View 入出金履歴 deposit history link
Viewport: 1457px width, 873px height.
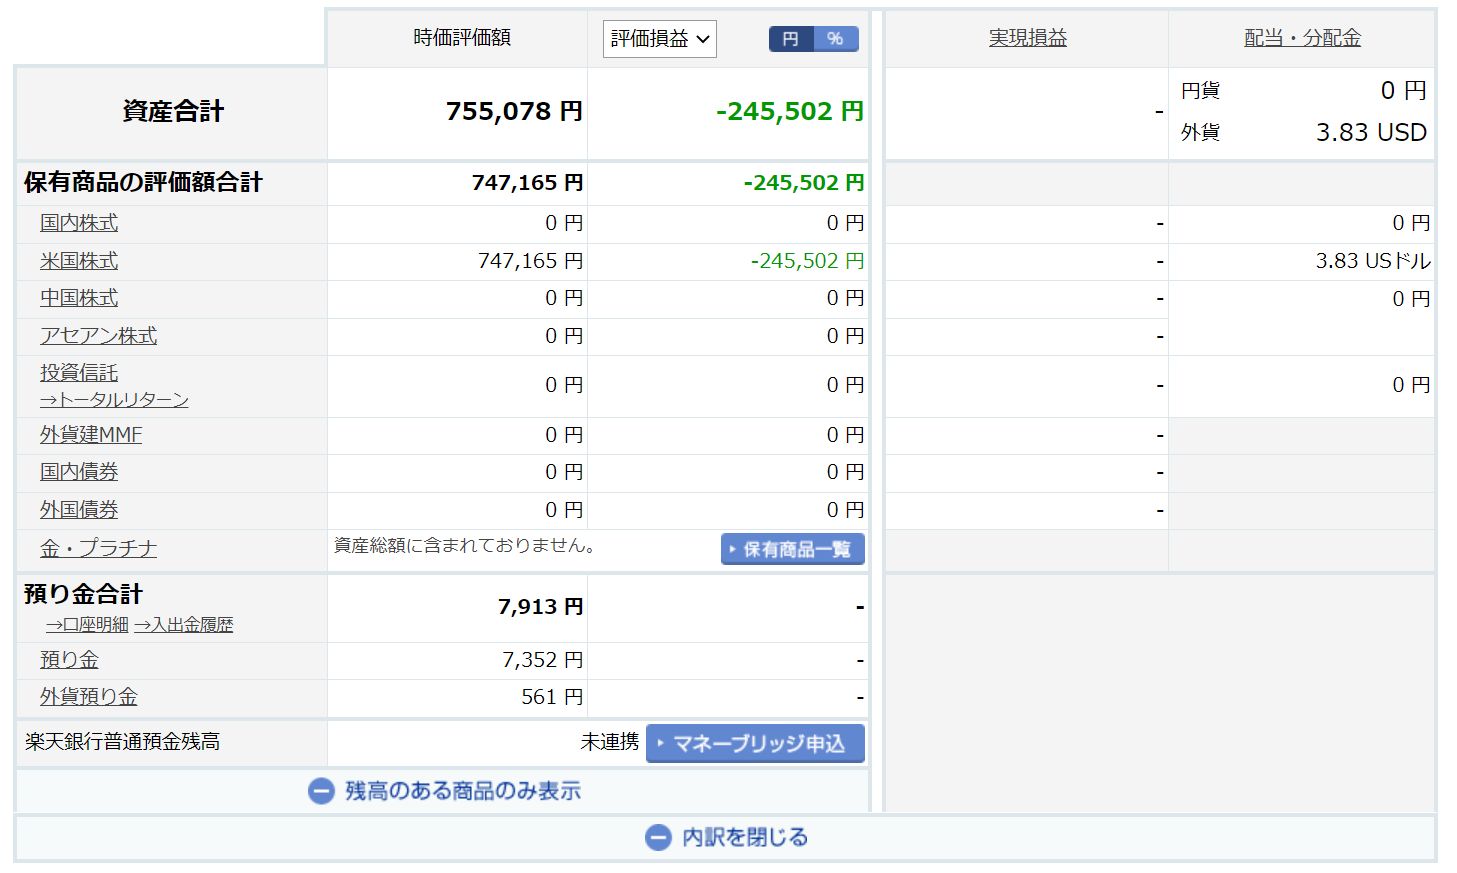(x=184, y=625)
